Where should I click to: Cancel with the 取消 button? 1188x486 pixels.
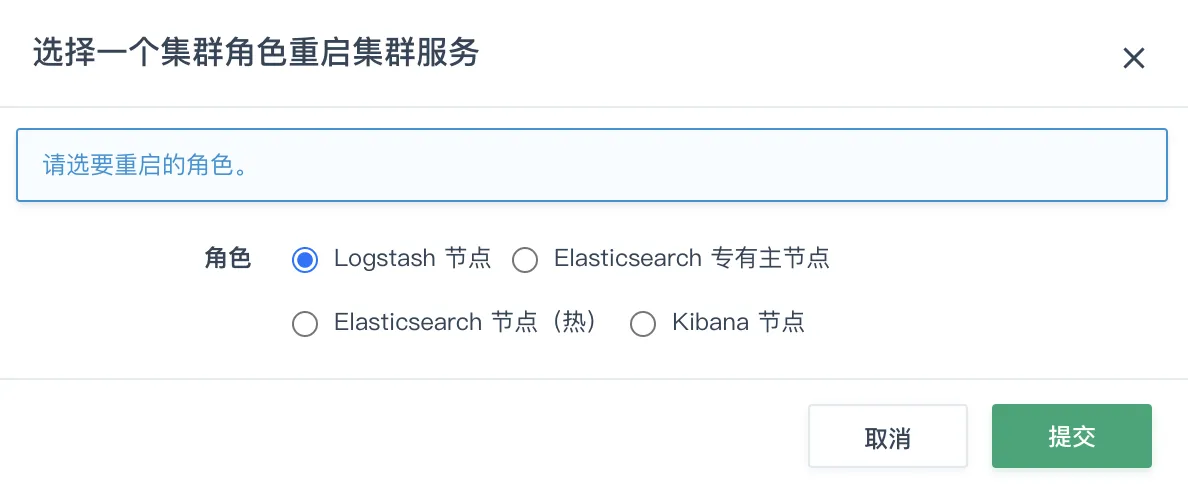click(x=887, y=436)
